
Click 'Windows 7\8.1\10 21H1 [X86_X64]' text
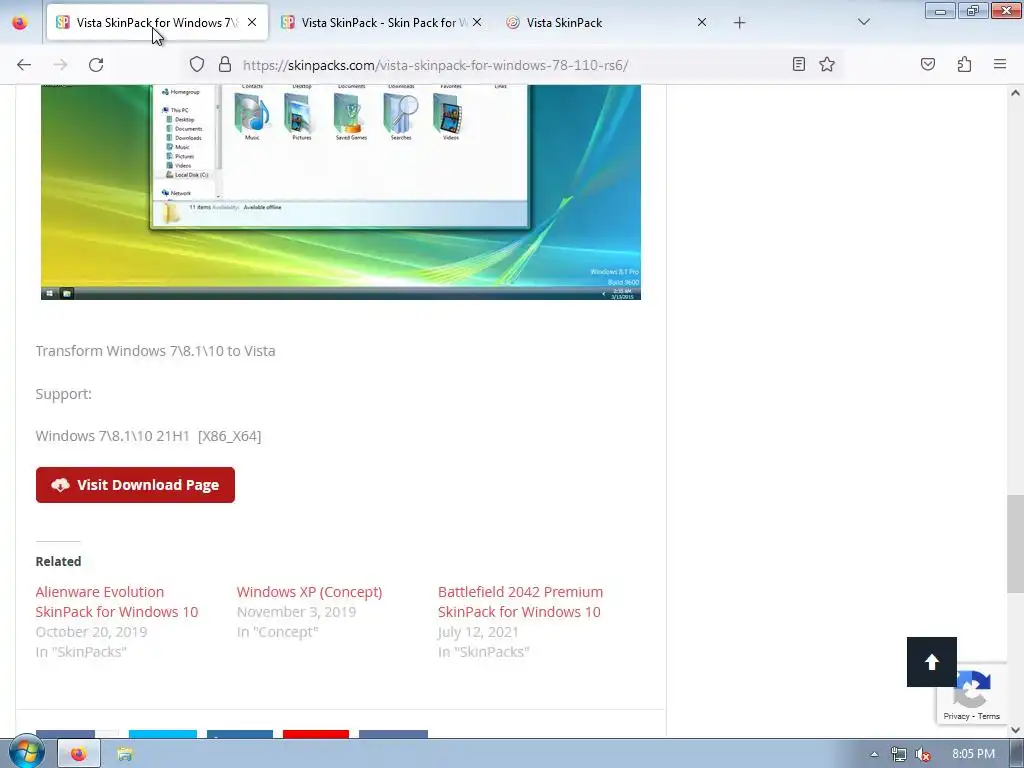(x=148, y=436)
